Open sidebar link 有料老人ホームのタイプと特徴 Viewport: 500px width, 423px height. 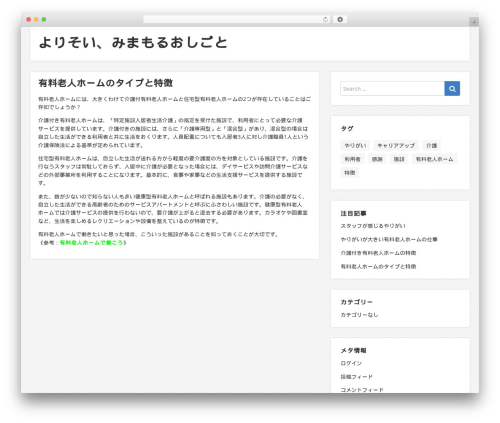coord(378,266)
